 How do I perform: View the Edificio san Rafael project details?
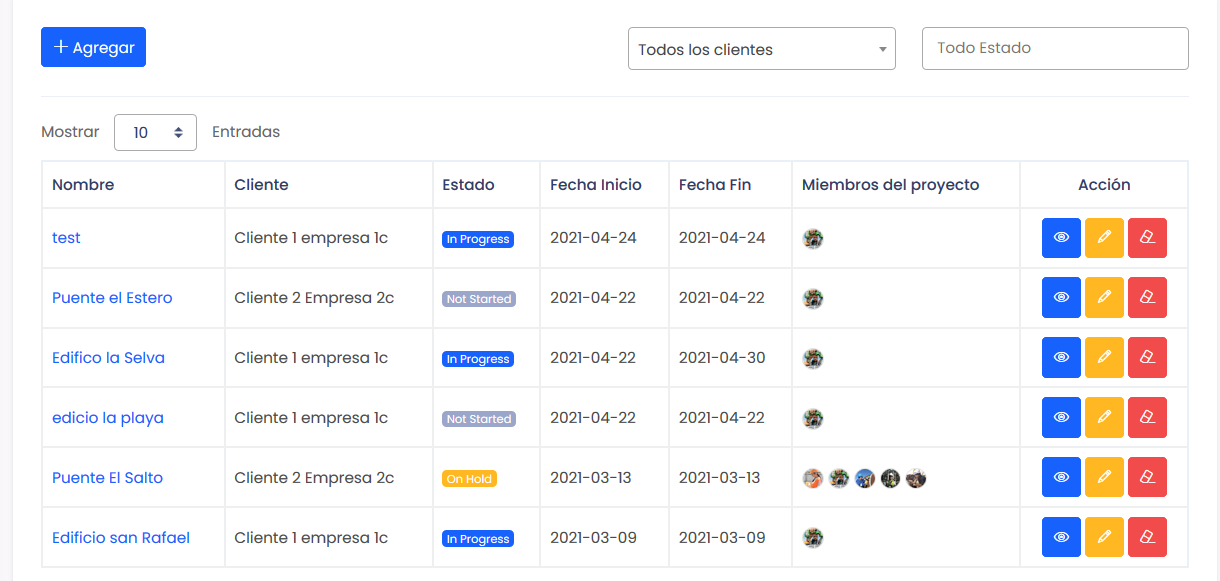tap(1061, 538)
